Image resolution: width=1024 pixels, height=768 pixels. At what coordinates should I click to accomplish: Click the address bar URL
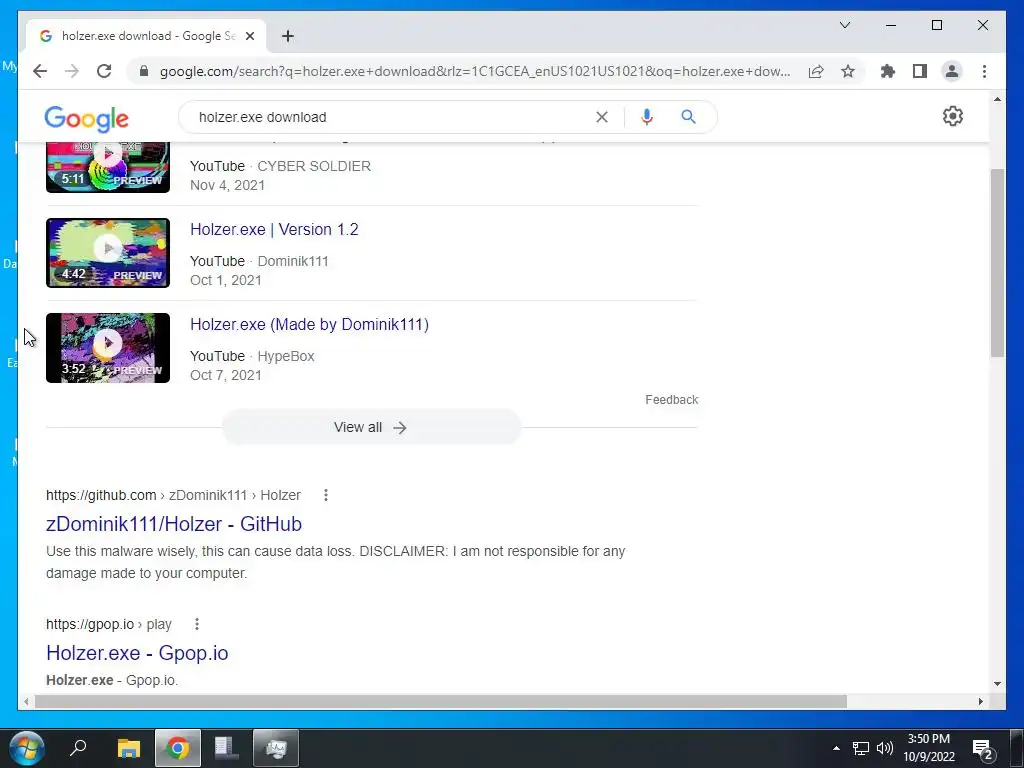point(475,71)
